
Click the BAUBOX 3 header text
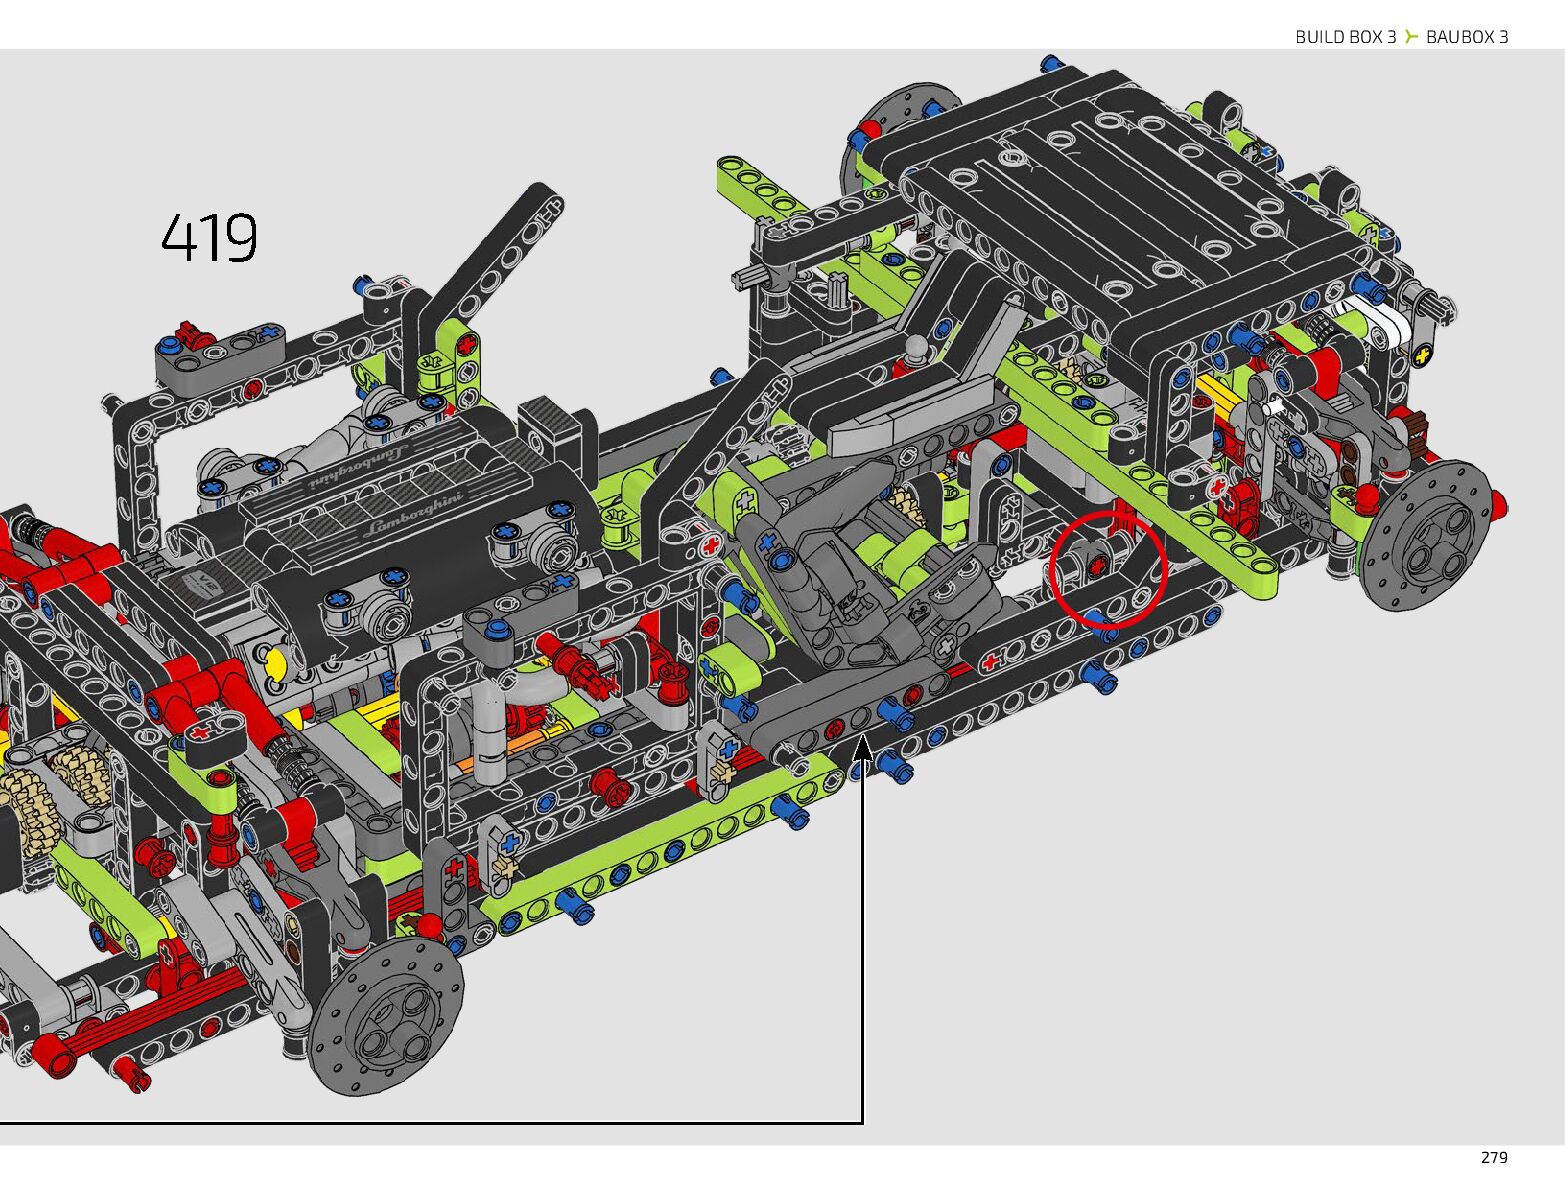tap(1467, 37)
